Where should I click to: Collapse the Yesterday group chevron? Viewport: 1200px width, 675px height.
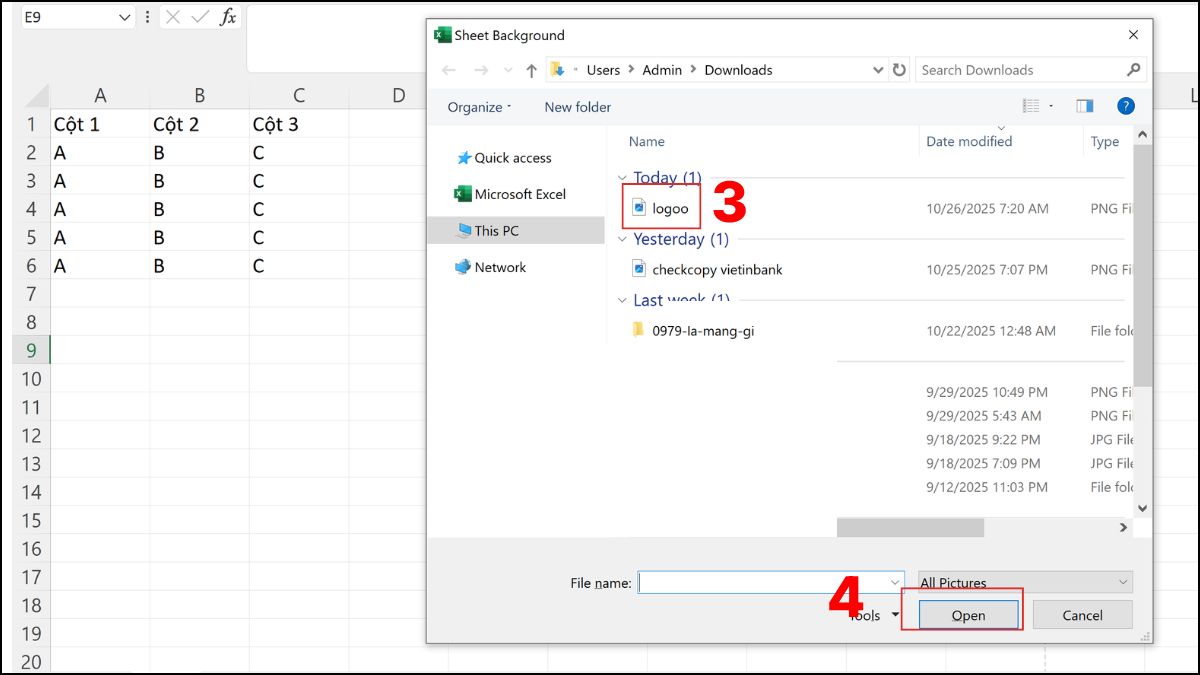(623, 239)
